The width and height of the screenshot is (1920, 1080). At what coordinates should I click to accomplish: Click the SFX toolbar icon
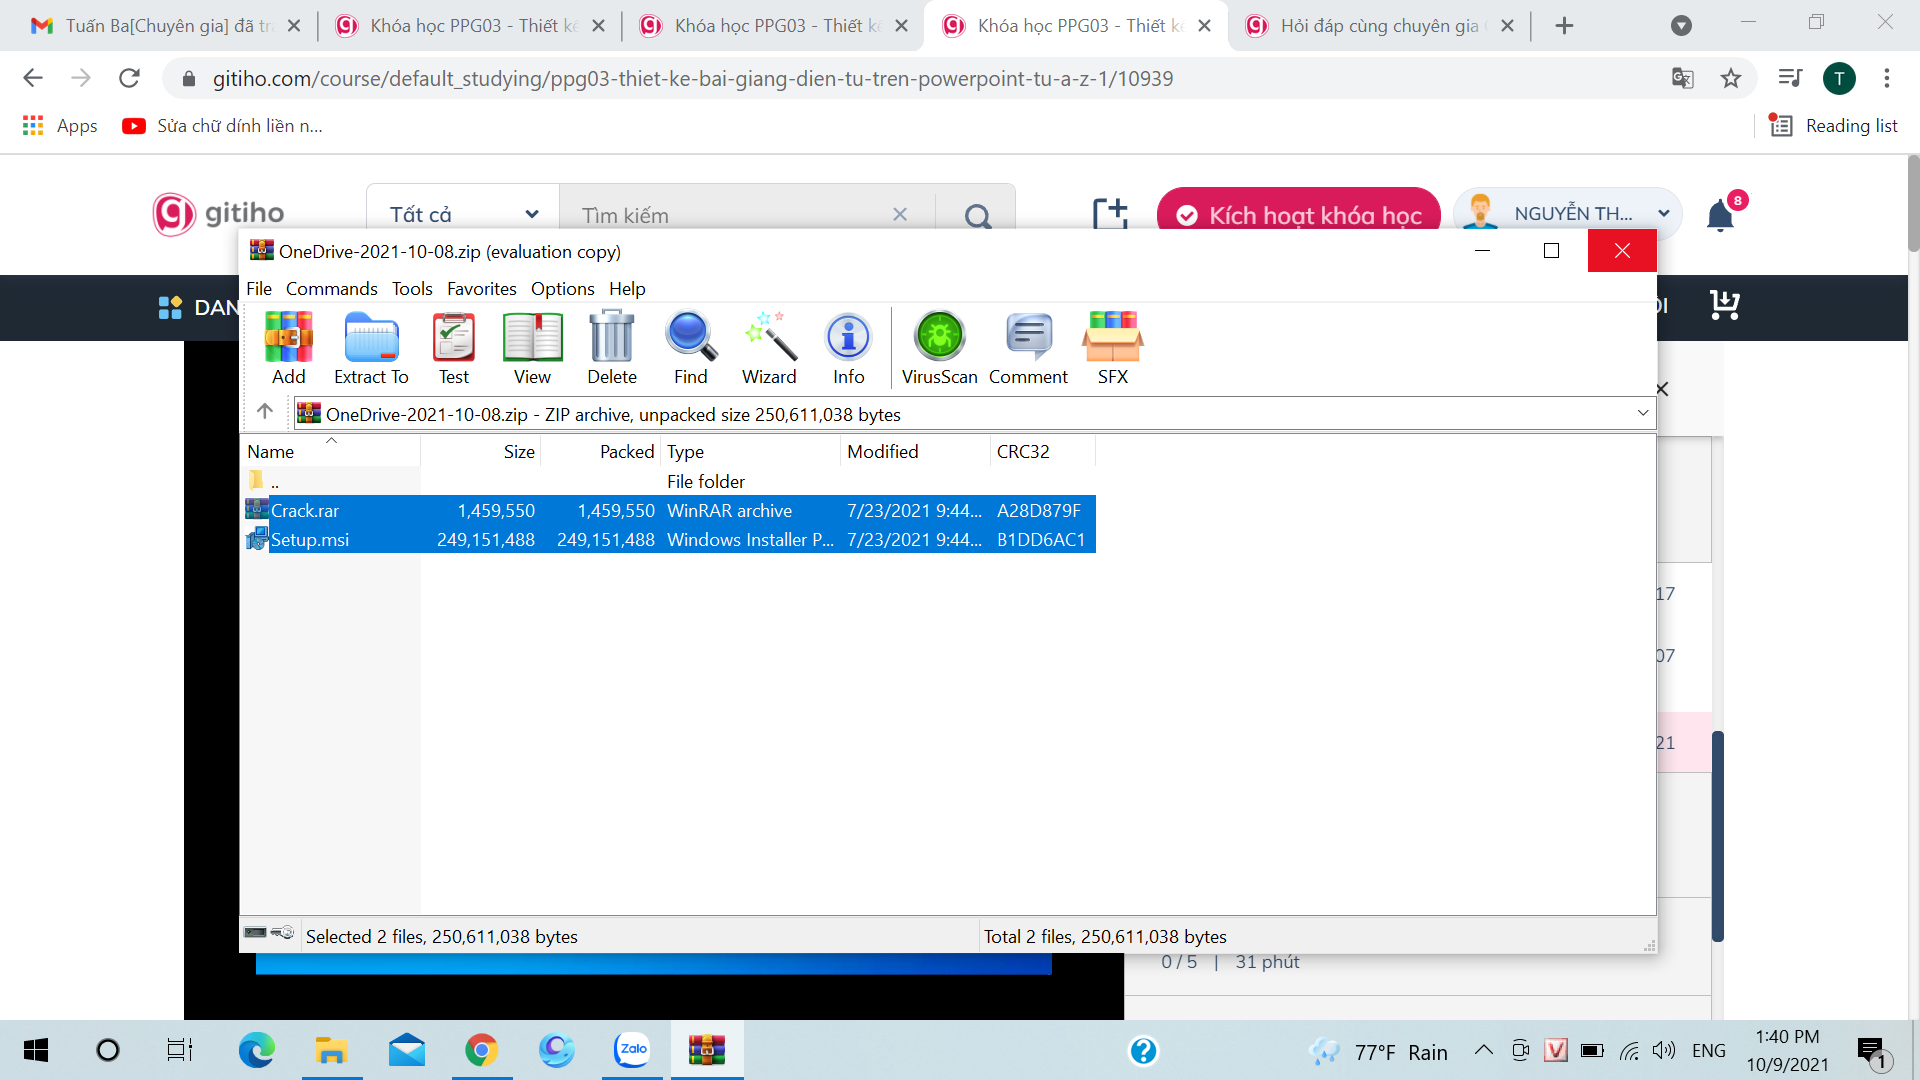tap(1113, 347)
